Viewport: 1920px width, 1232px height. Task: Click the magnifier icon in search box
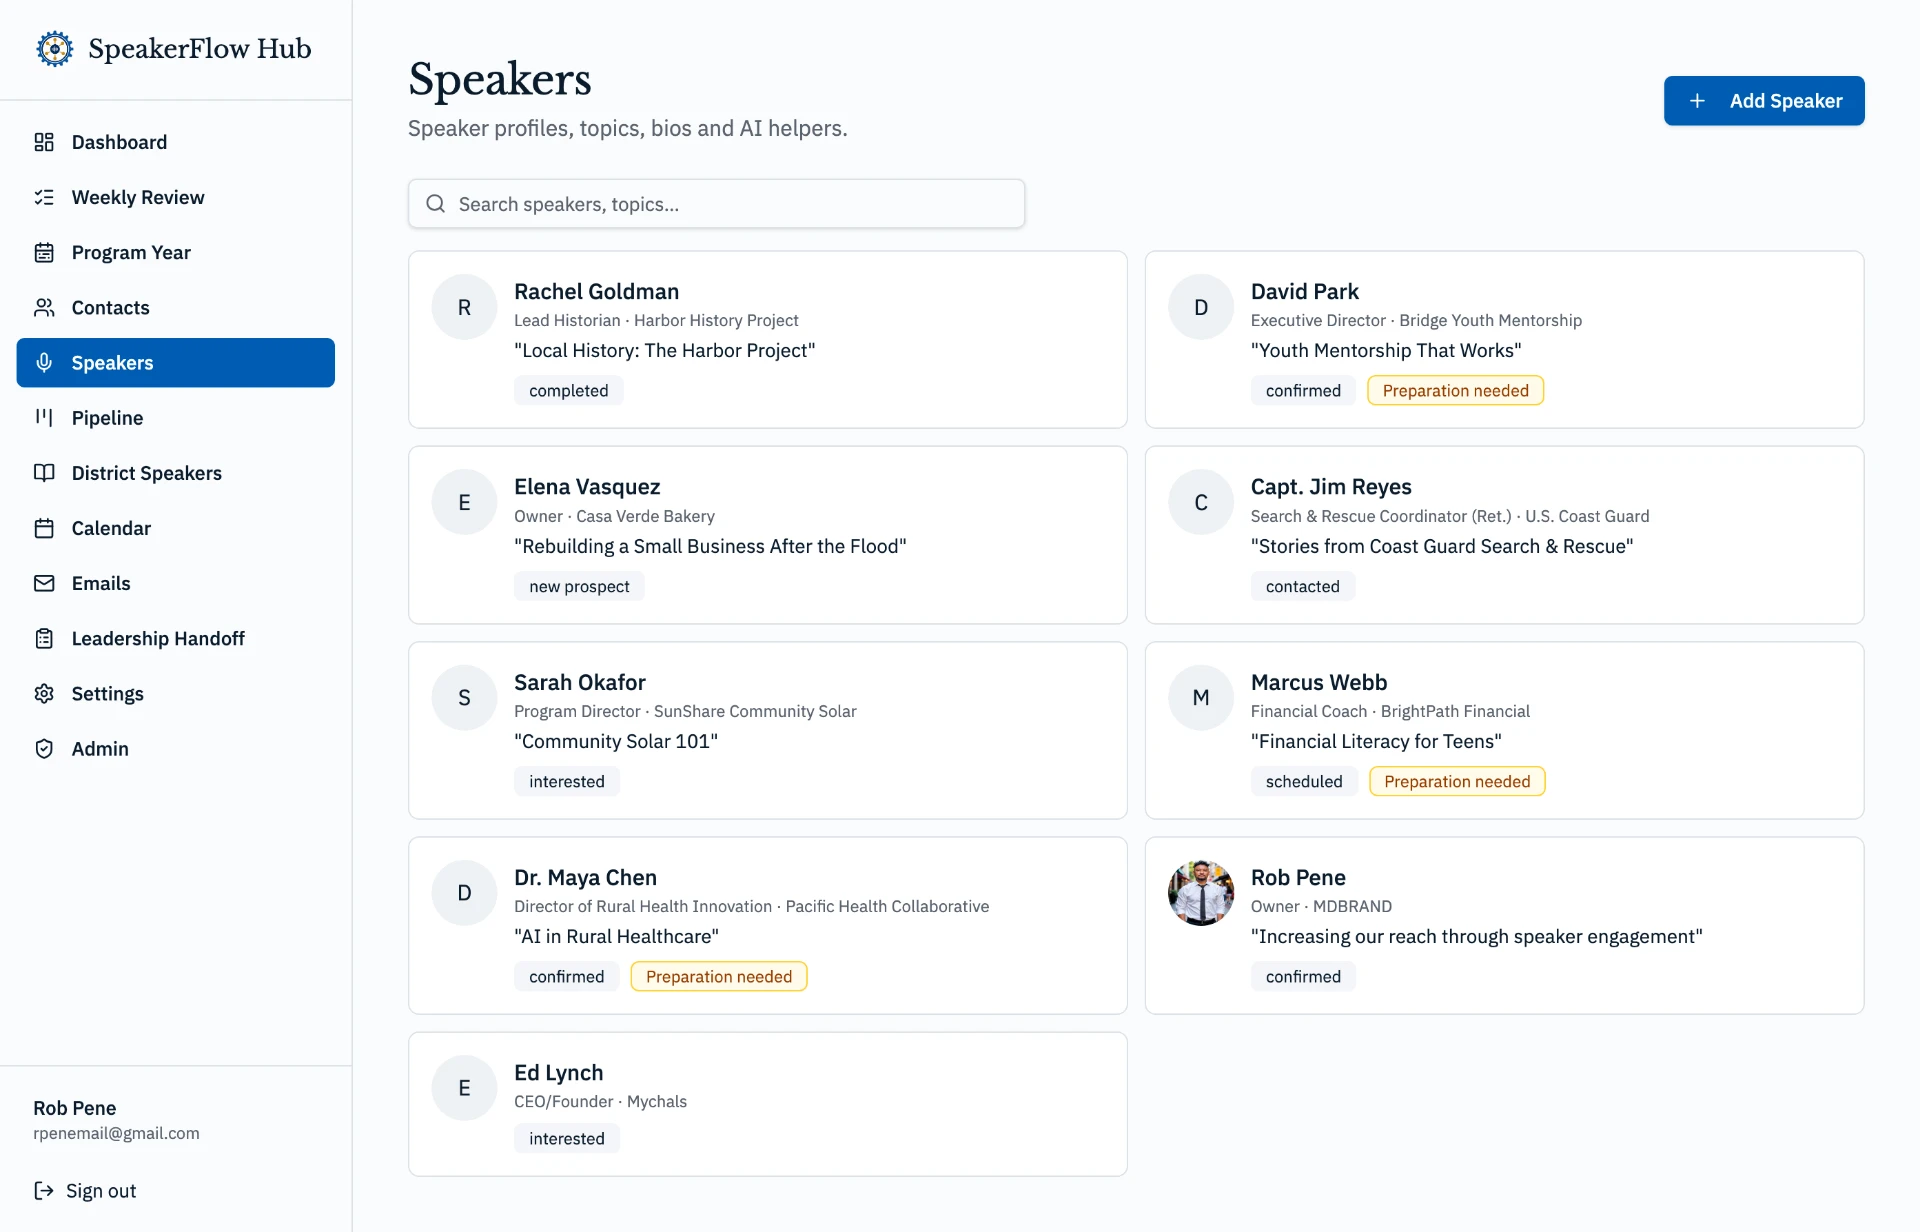pyautogui.click(x=436, y=204)
